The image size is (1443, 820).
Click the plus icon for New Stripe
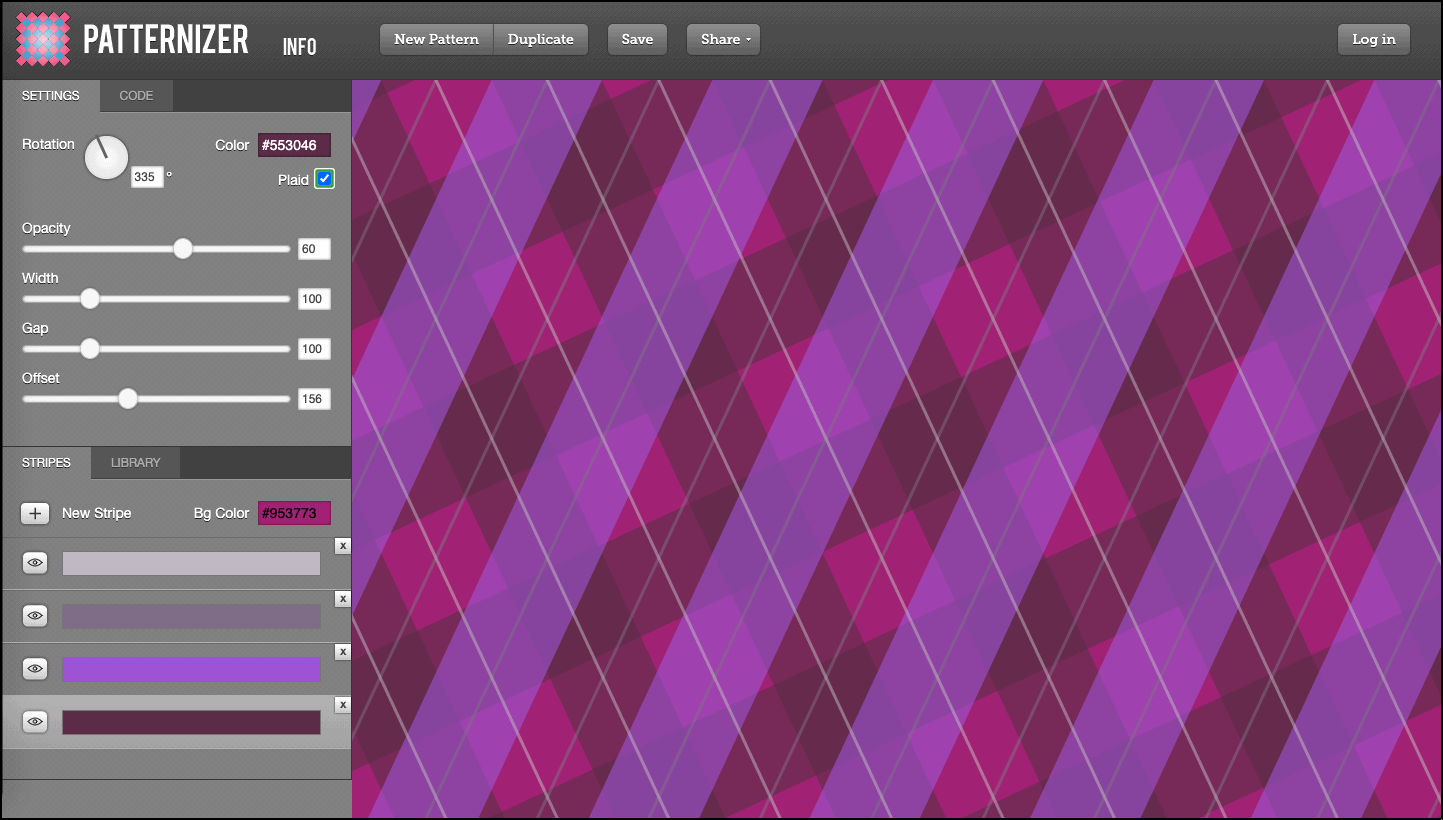coord(35,513)
